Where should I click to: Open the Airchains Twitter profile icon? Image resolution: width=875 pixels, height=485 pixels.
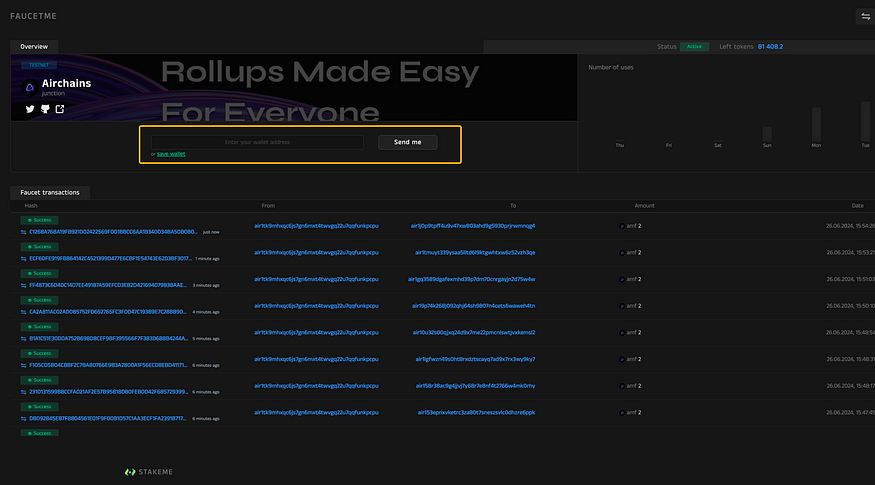tap(30, 109)
